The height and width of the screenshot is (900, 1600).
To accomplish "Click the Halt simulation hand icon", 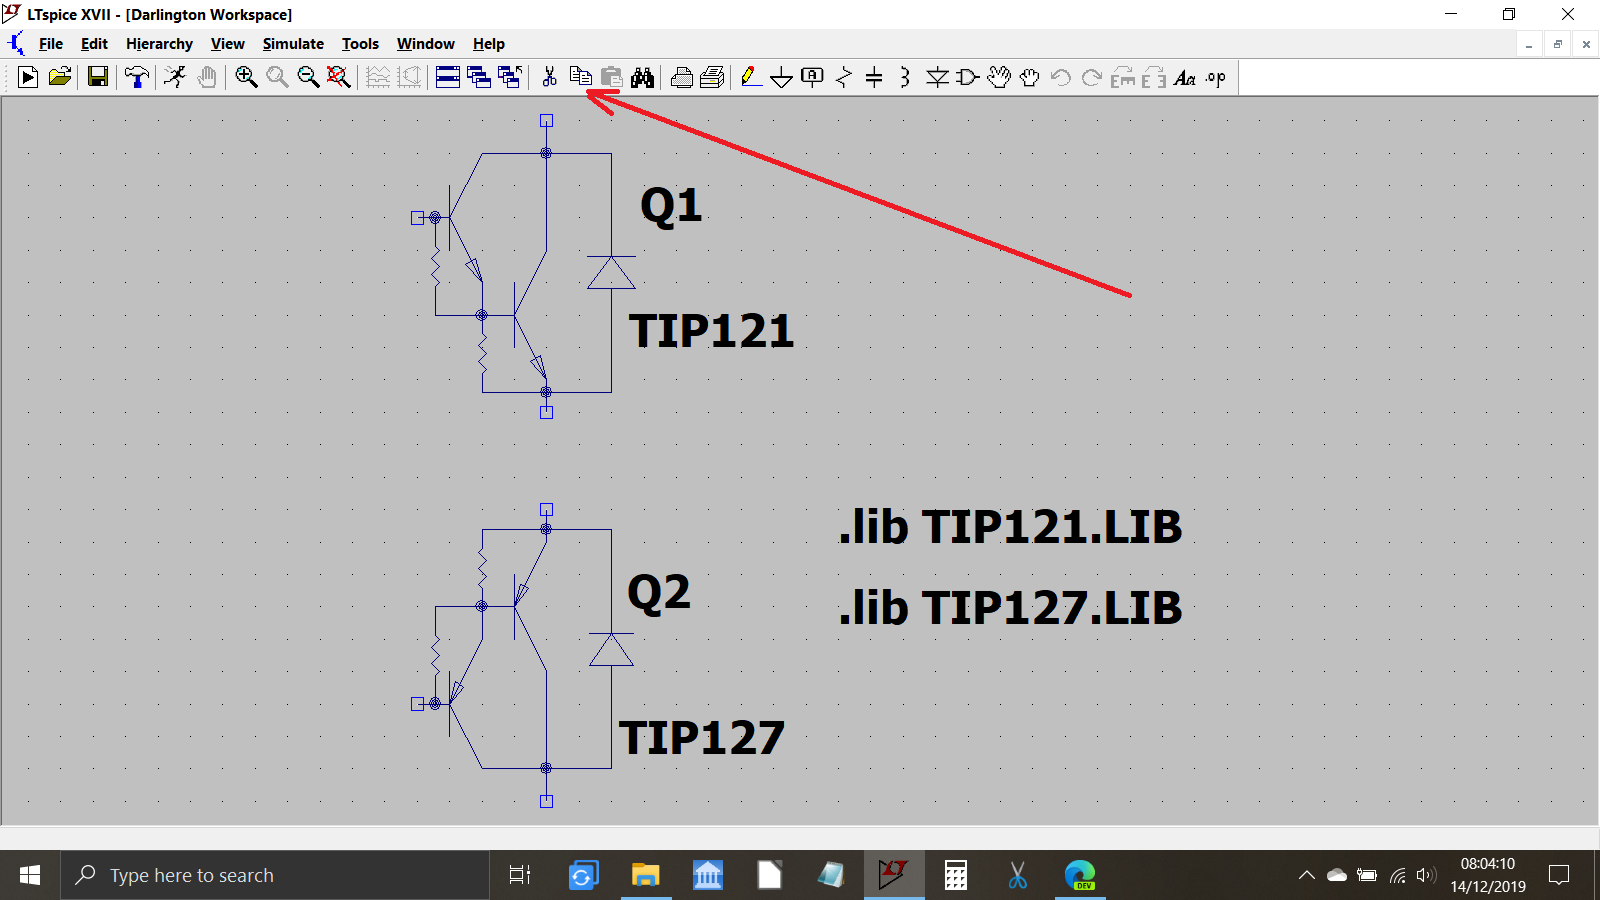I will [x=207, y=77].
